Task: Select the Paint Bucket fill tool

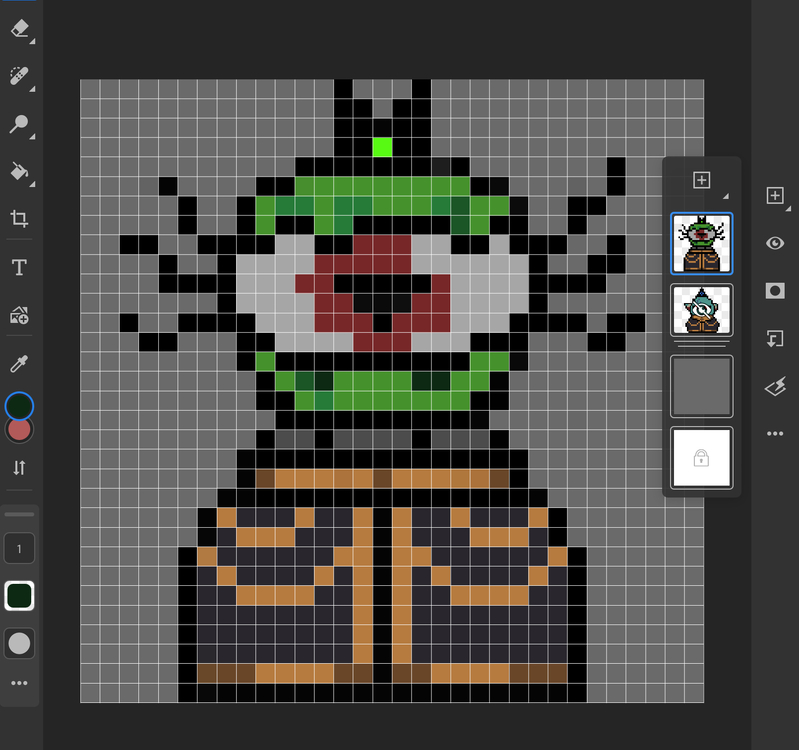Action: click(x=19, y=172)
